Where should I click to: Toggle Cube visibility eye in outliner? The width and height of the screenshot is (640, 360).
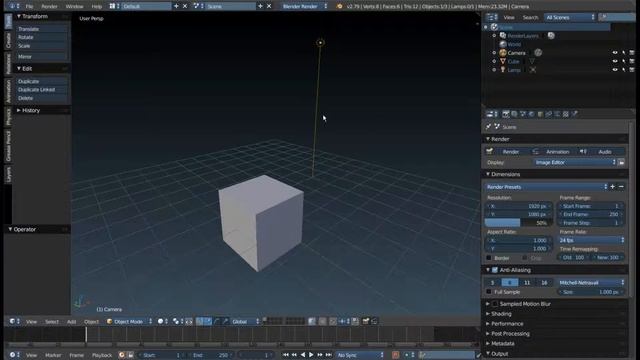pyautogui.click(x=615, y=61)
